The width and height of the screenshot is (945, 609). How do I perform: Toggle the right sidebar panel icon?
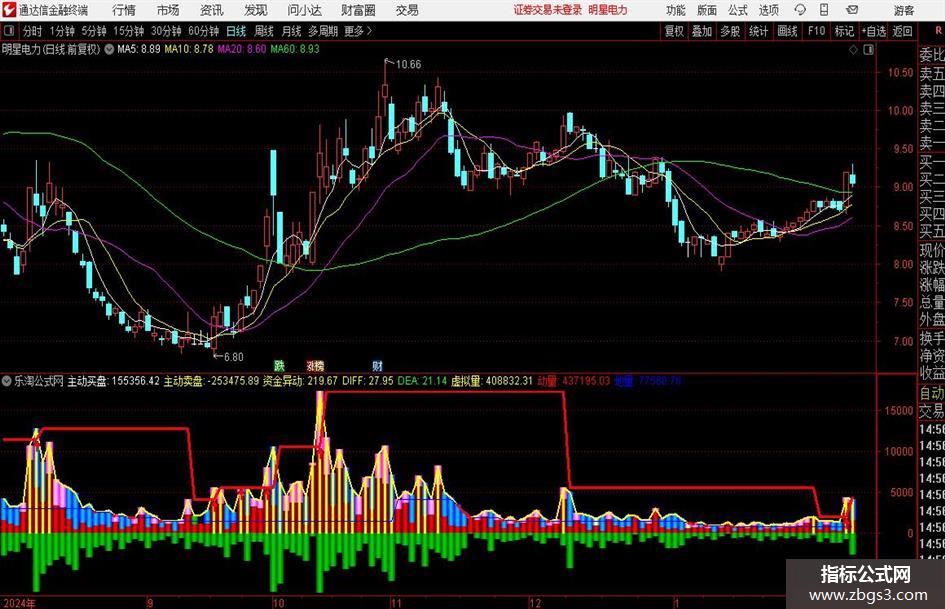[x=868, y=49]
